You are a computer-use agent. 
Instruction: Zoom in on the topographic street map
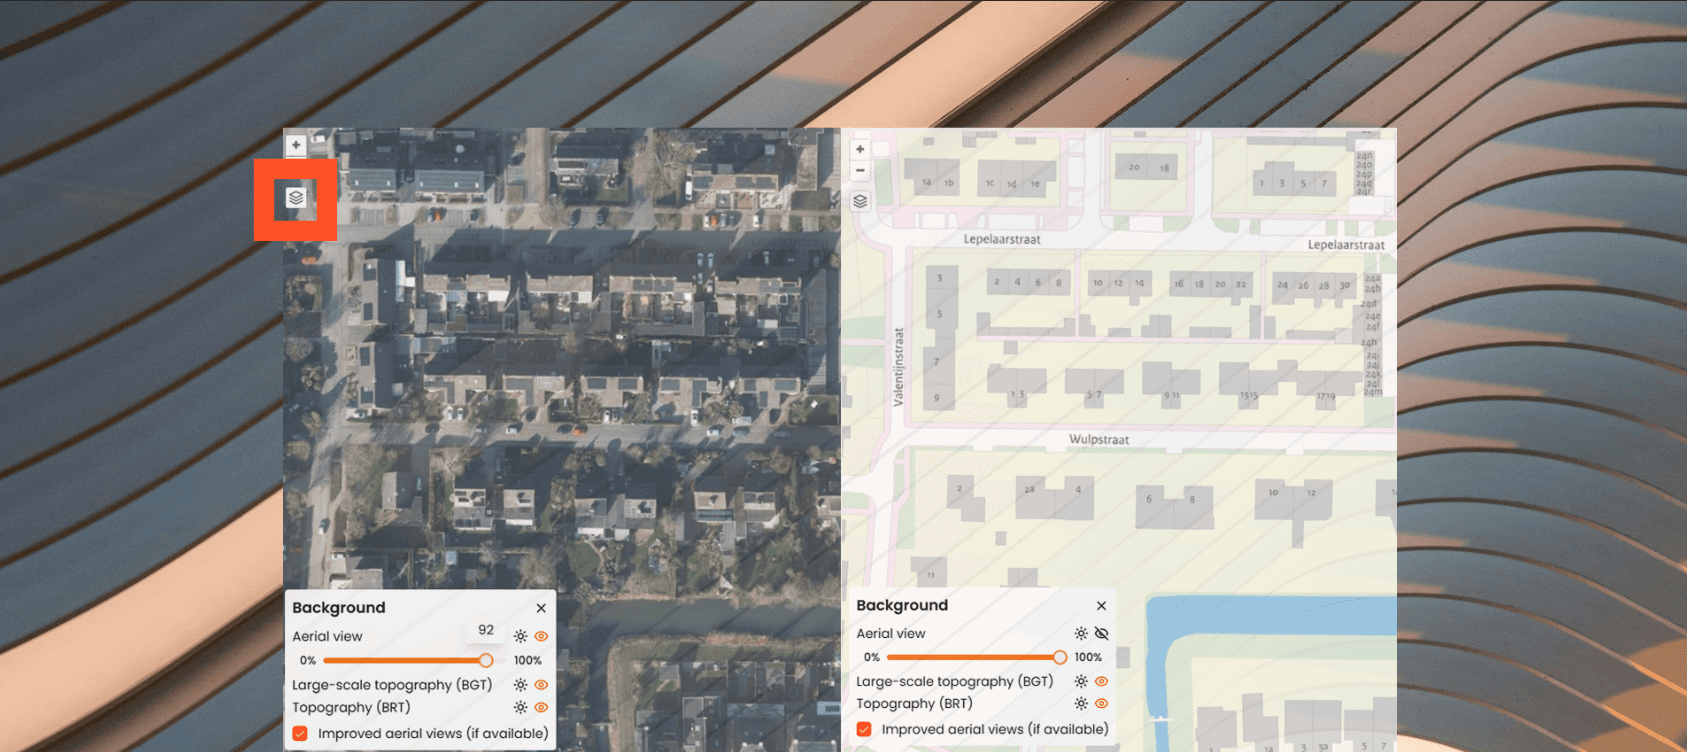coord(860,149)
